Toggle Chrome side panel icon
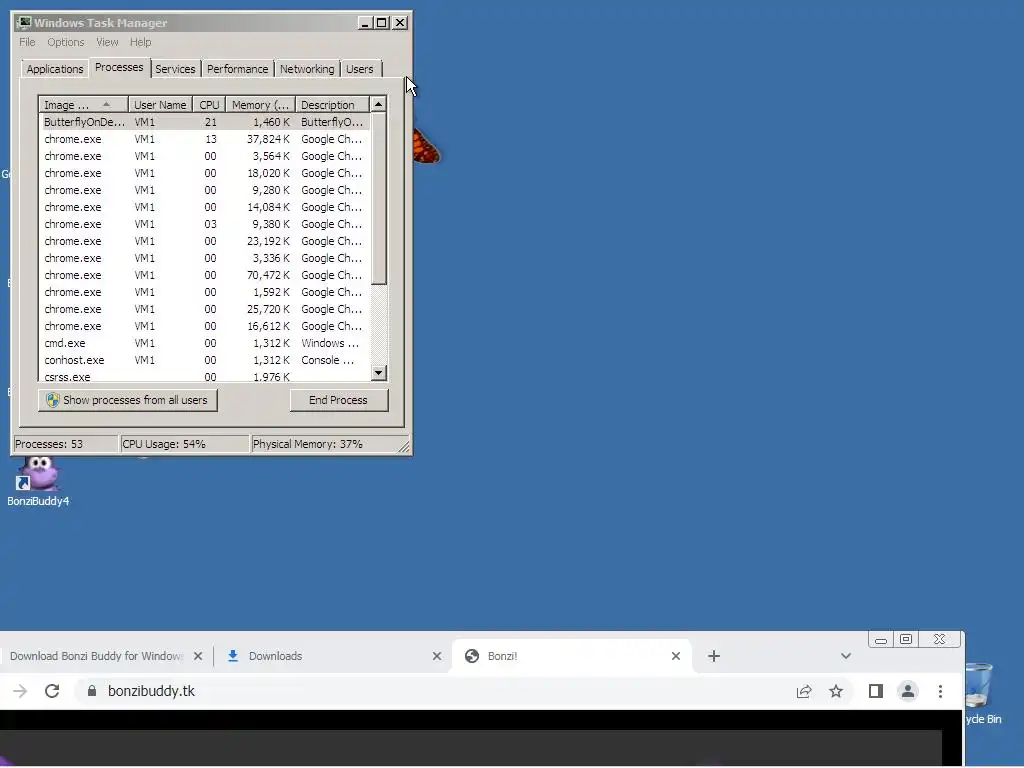 pos(876,691)
